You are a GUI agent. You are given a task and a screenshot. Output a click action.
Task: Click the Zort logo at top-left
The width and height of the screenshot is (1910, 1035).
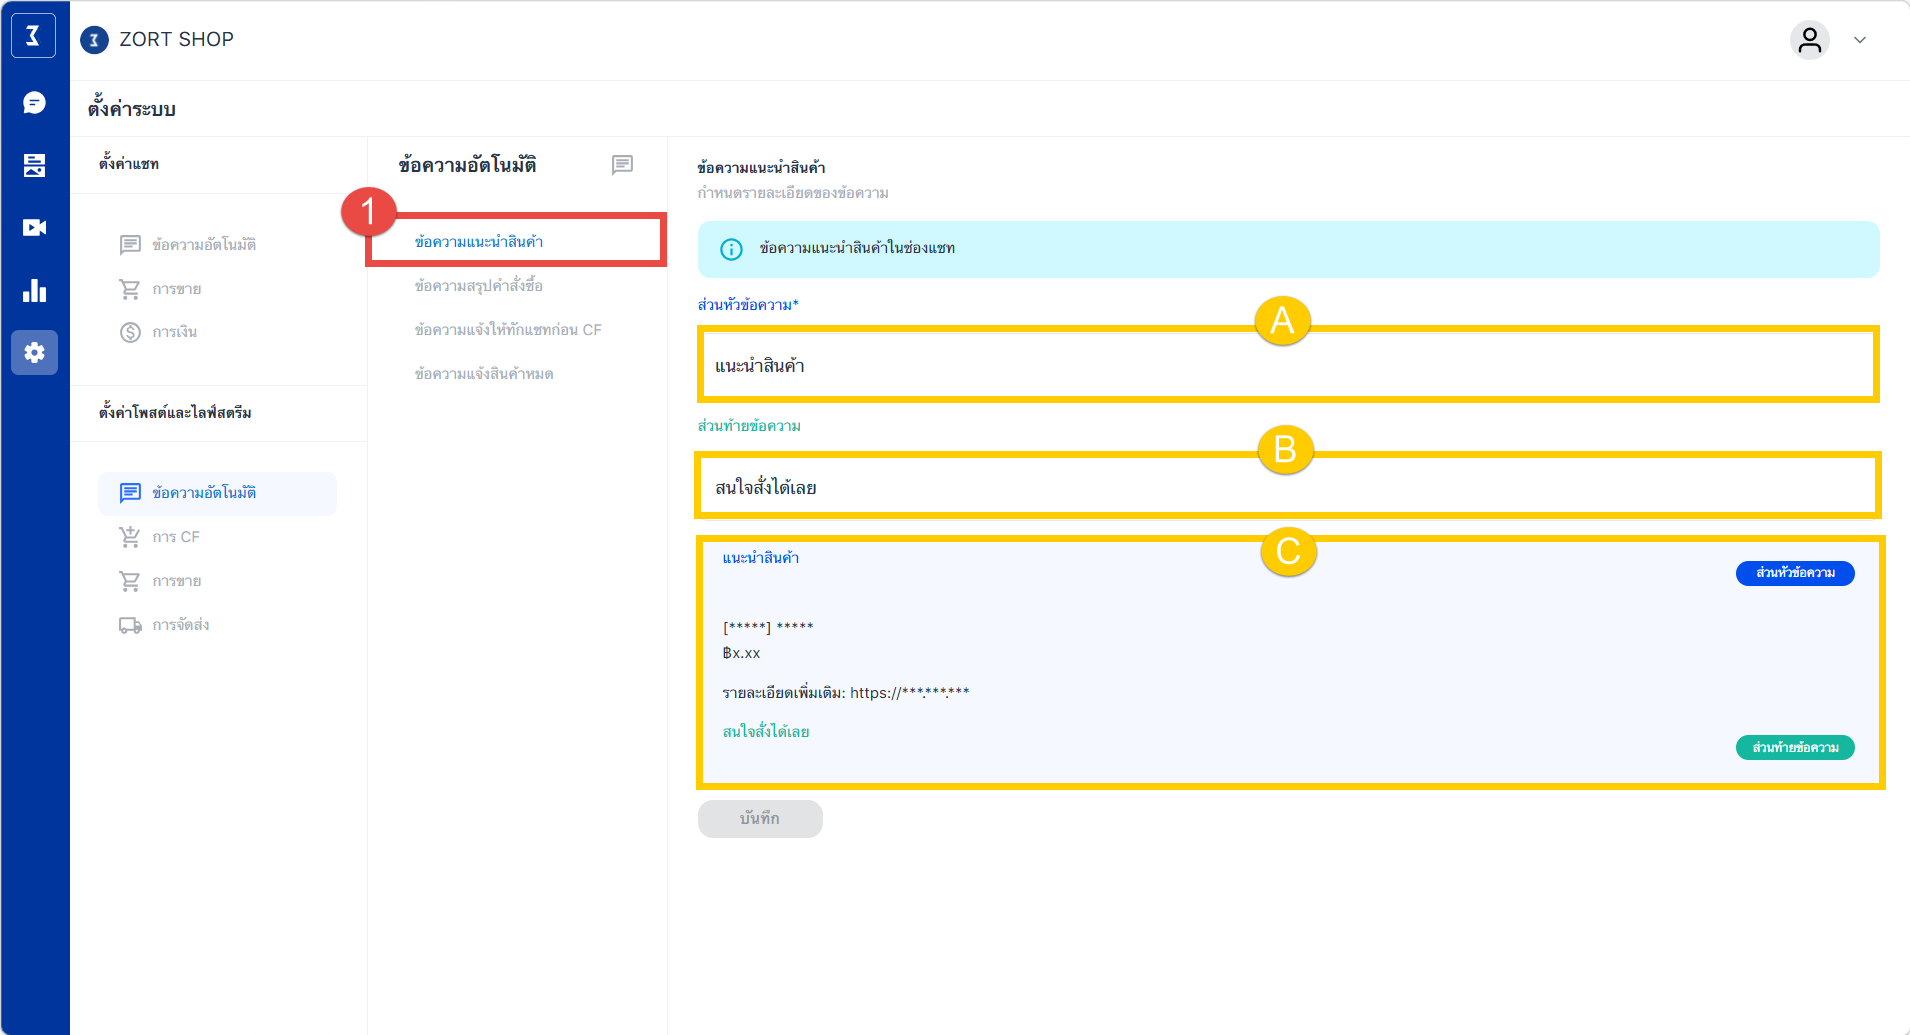(33, 37)
